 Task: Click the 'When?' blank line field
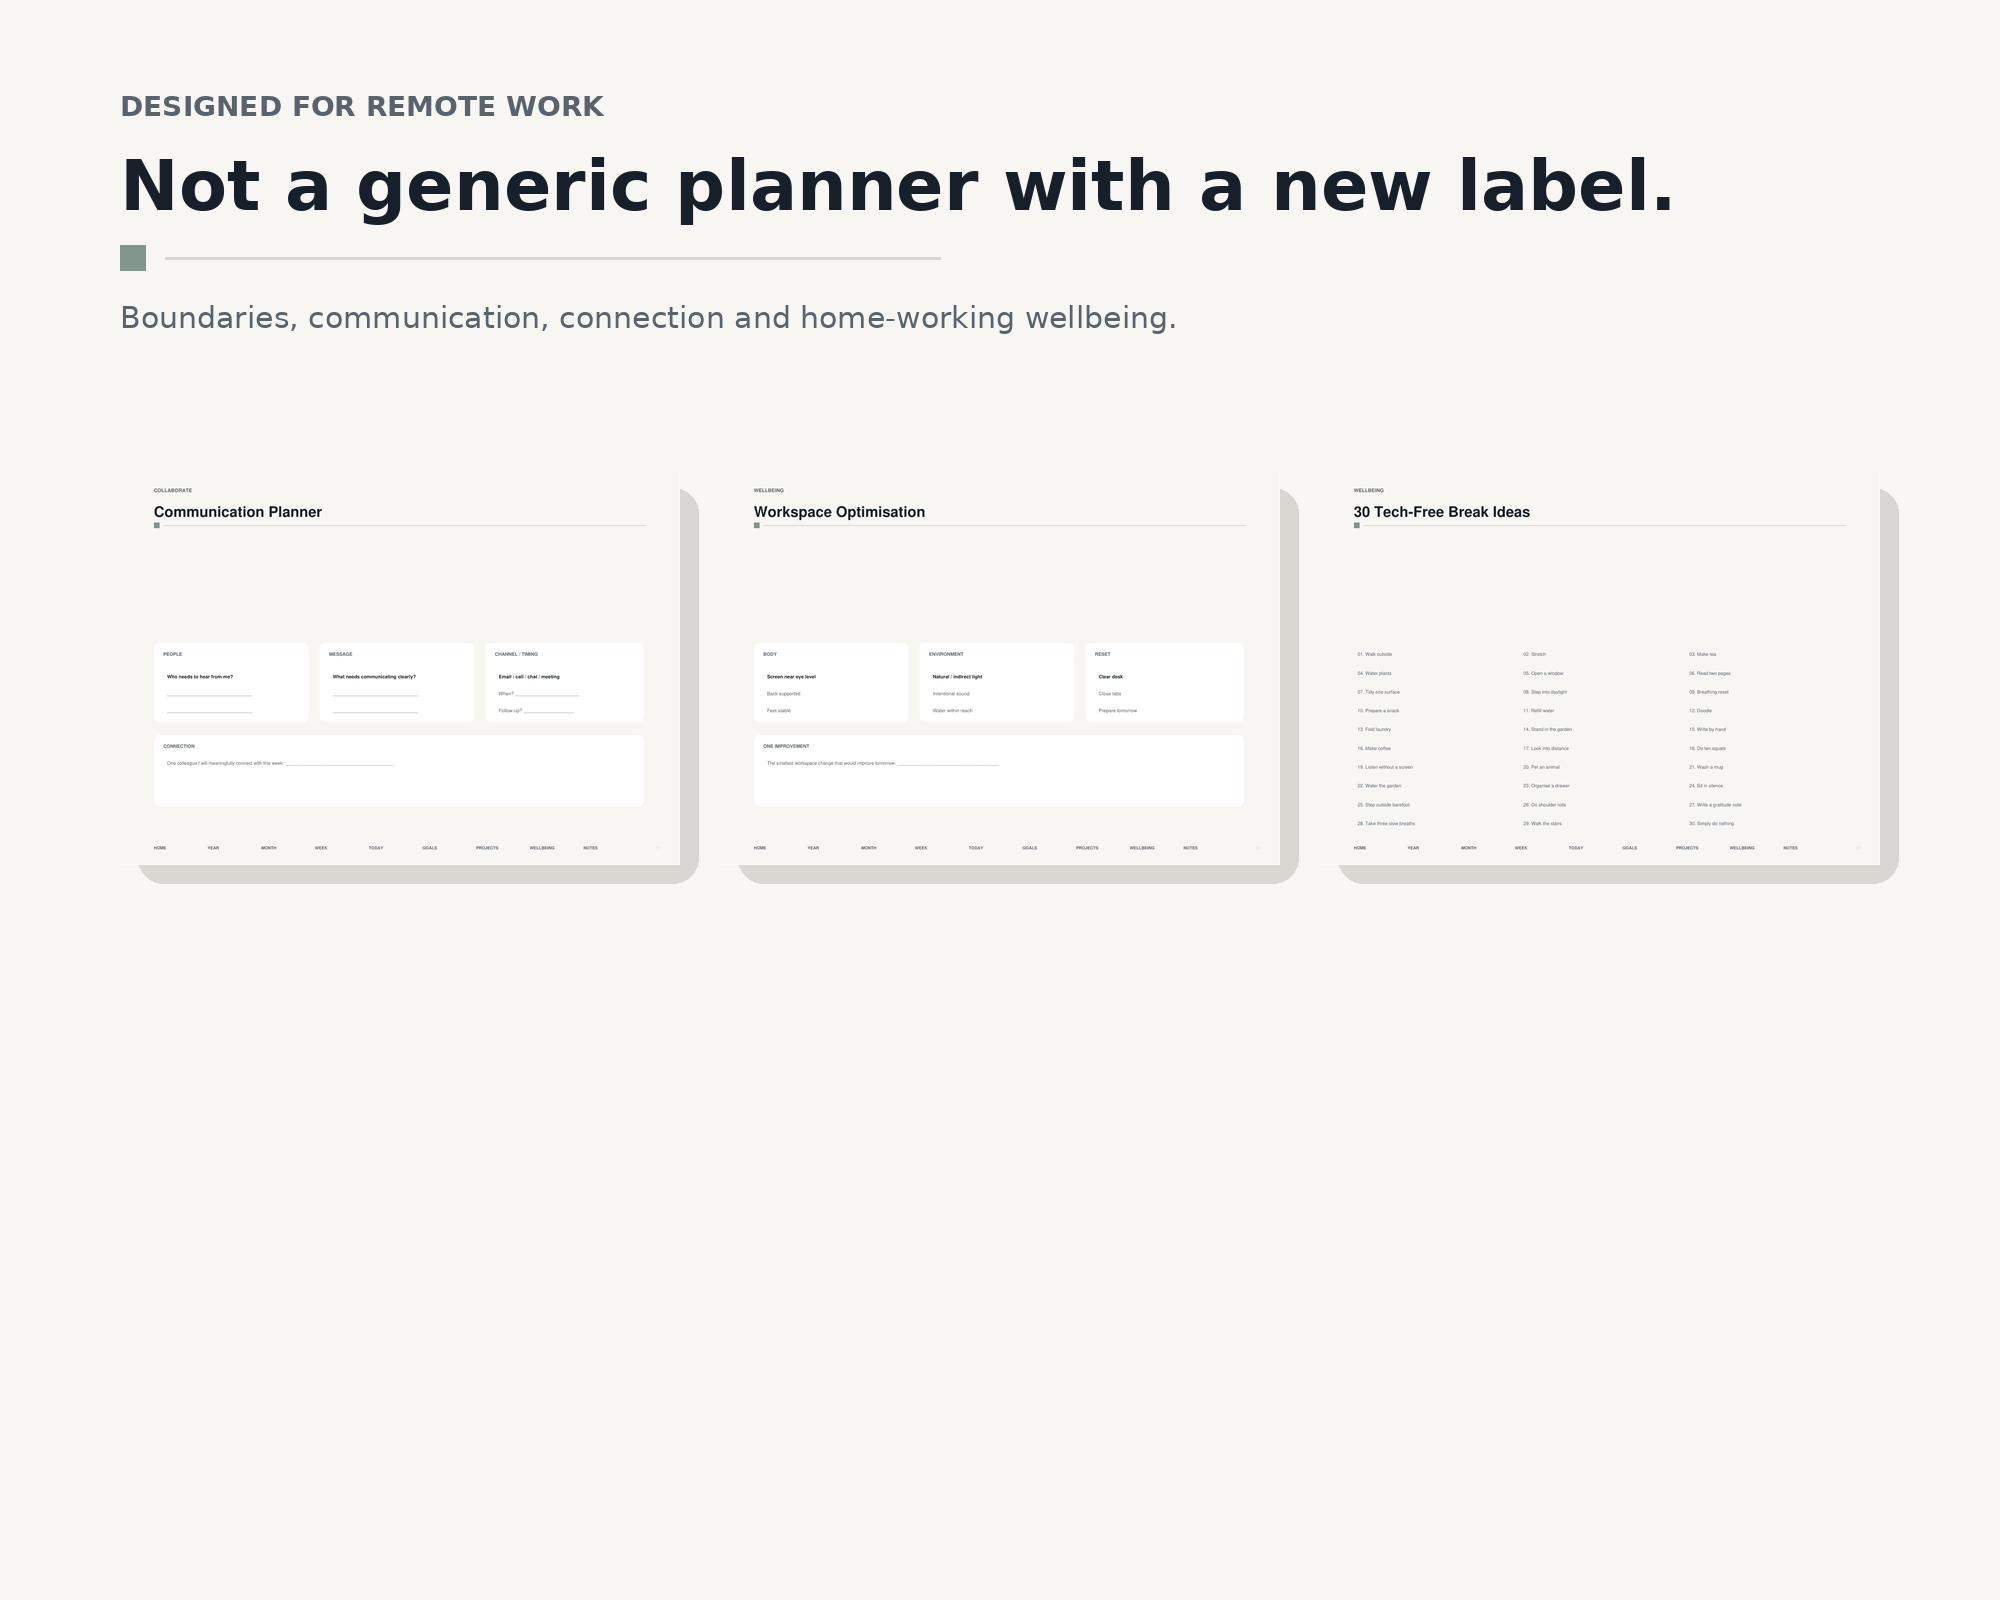click(x=547, y=694)
